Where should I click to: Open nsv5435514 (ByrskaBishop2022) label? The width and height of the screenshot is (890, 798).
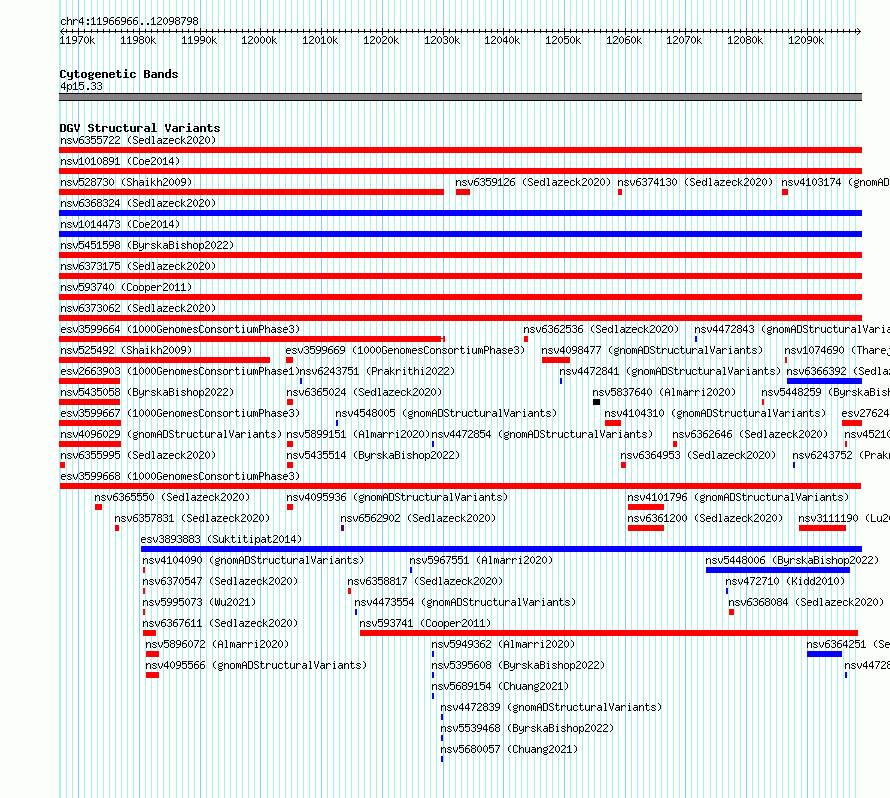tap(373, 455)
